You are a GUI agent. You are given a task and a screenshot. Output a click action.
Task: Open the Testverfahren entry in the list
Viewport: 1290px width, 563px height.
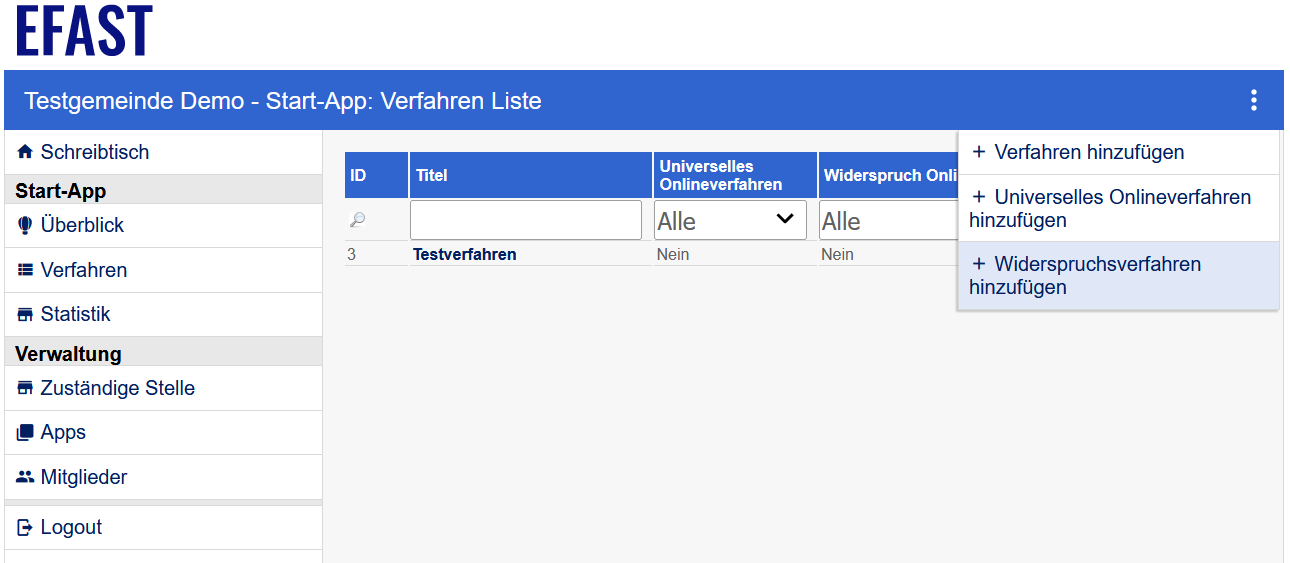pyautogui.click(x=464, y=254)
